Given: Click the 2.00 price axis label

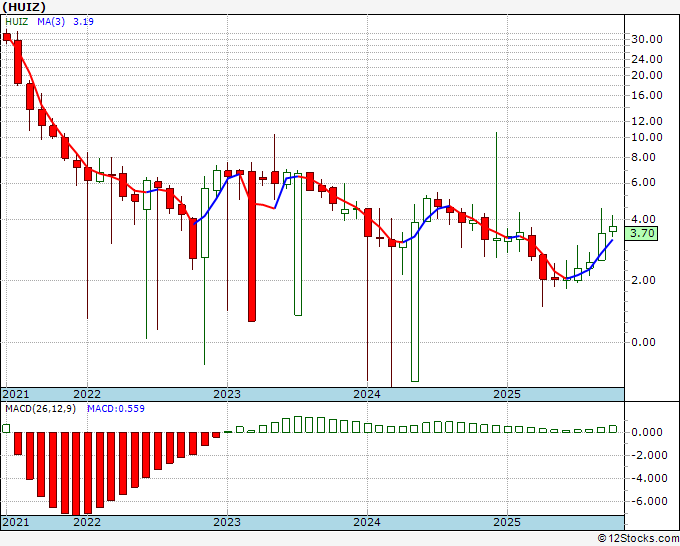Looking at the screenshot, I should pyautogui.click(x=643, y=280).
